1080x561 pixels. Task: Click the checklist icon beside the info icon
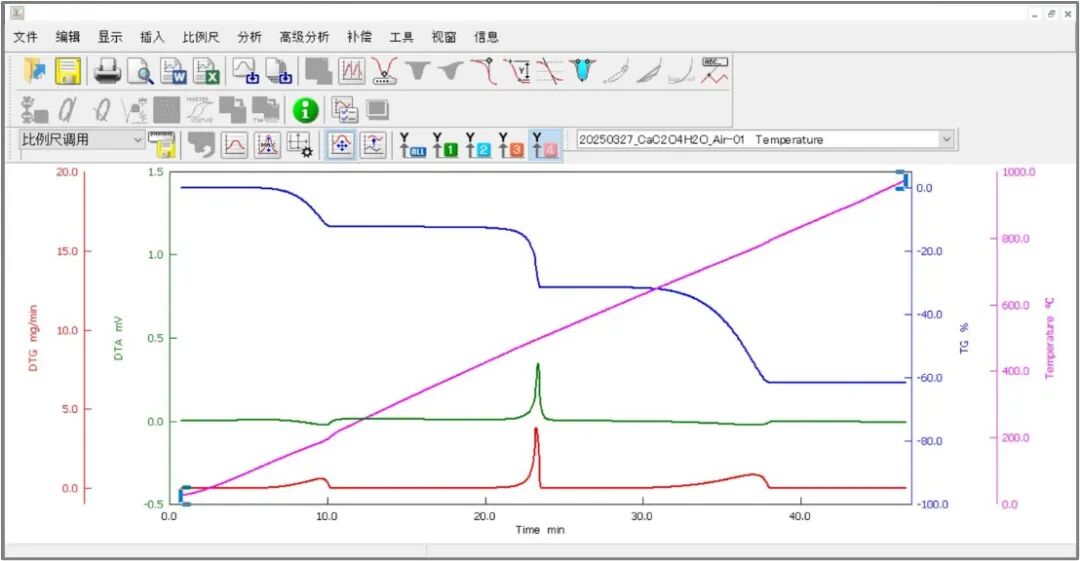tap(344, 109)
